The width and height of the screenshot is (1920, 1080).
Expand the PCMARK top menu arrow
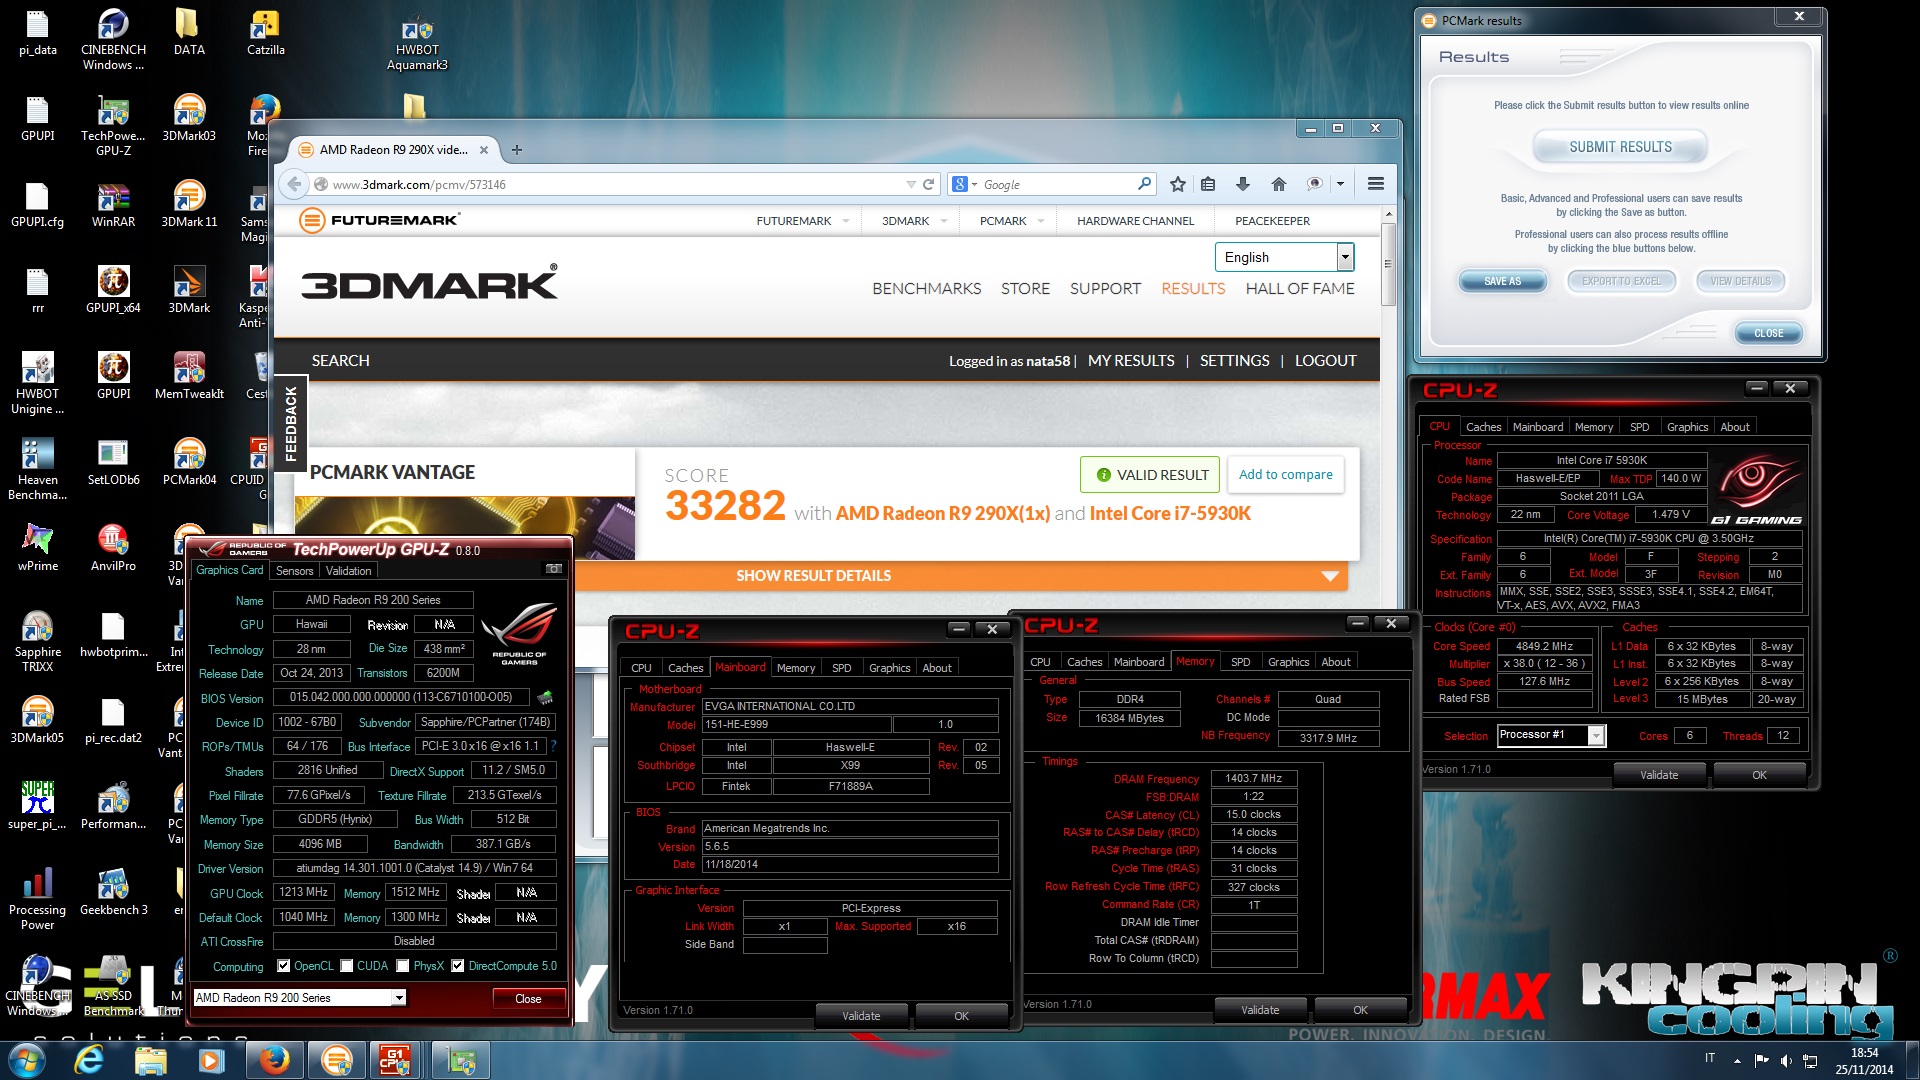click(x=1041, y=221)
